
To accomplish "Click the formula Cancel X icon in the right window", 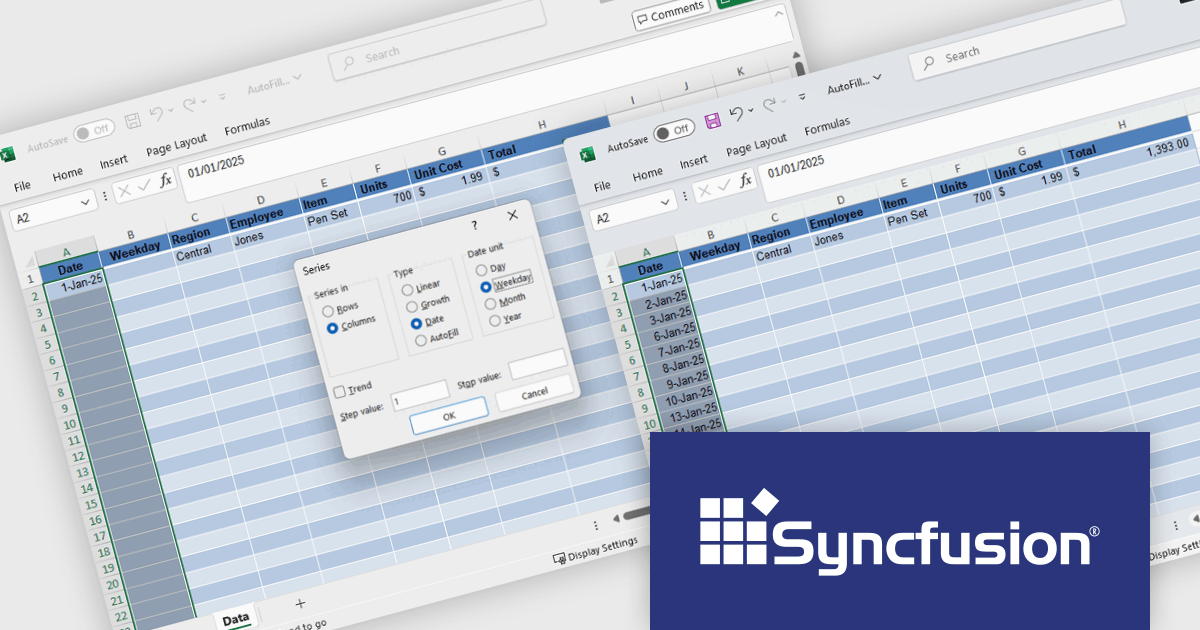I will tap(705, 190).
